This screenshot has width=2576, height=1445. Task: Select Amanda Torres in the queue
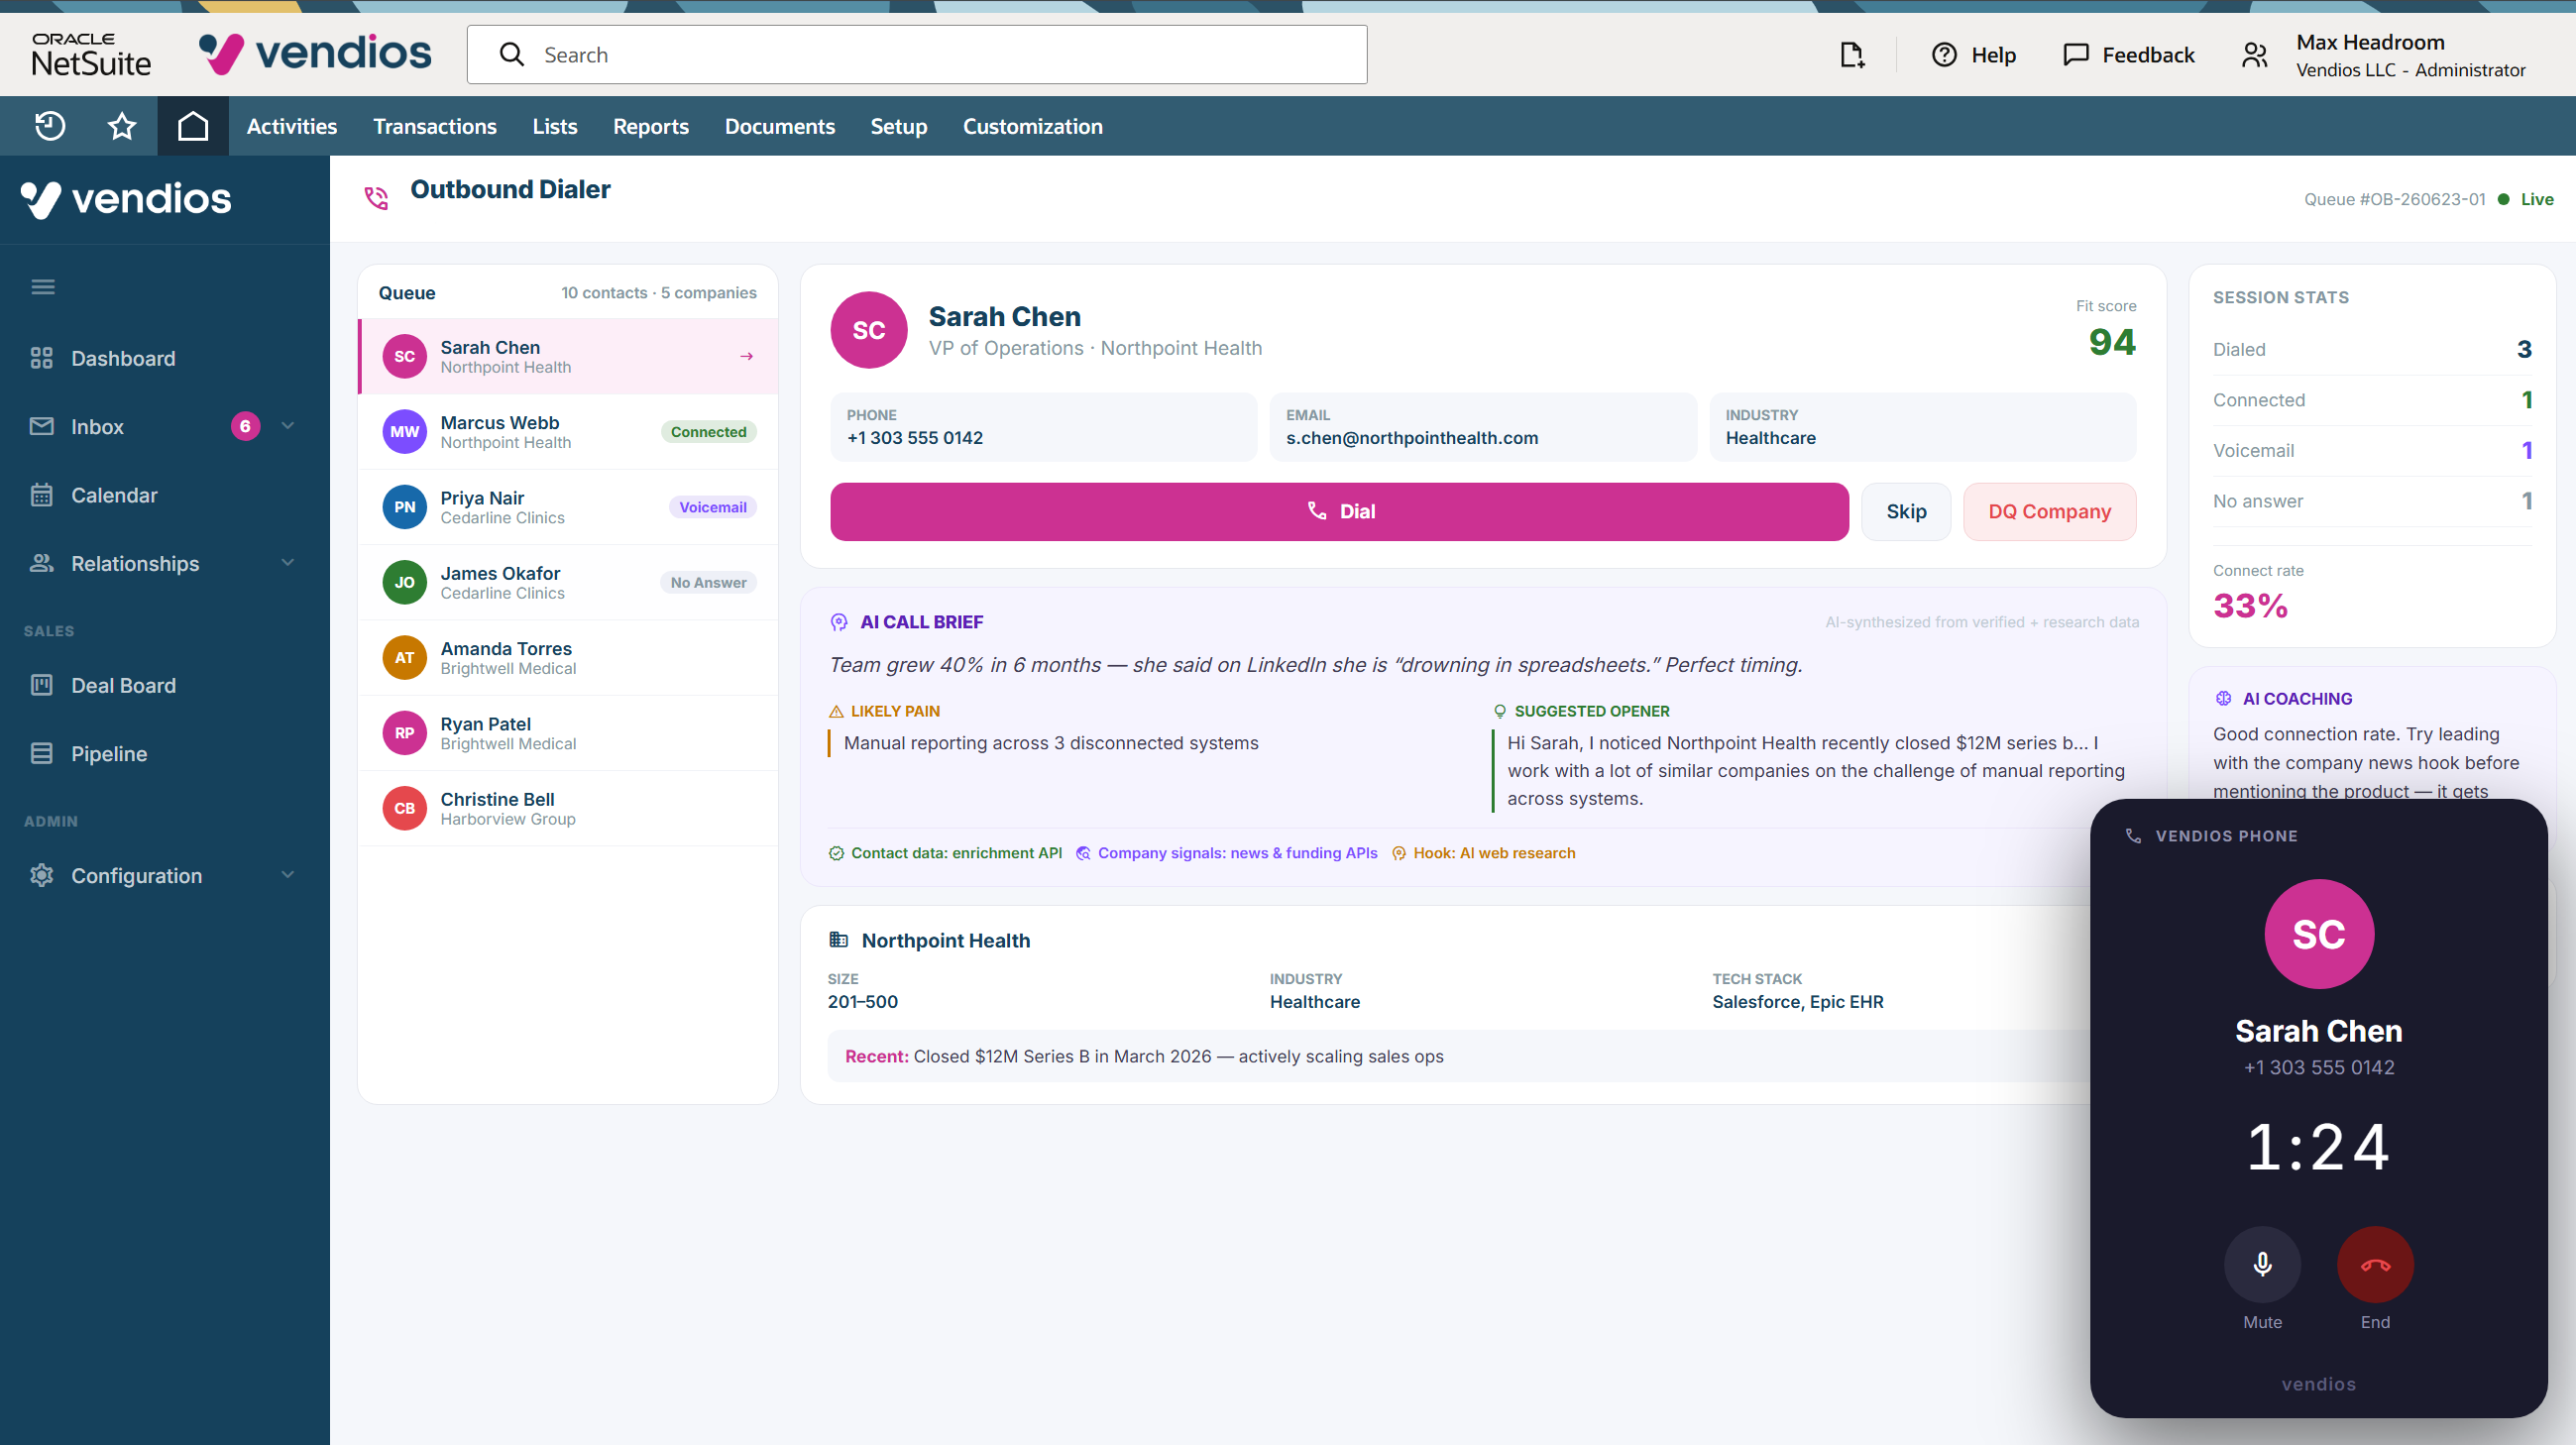click(568, 657)
